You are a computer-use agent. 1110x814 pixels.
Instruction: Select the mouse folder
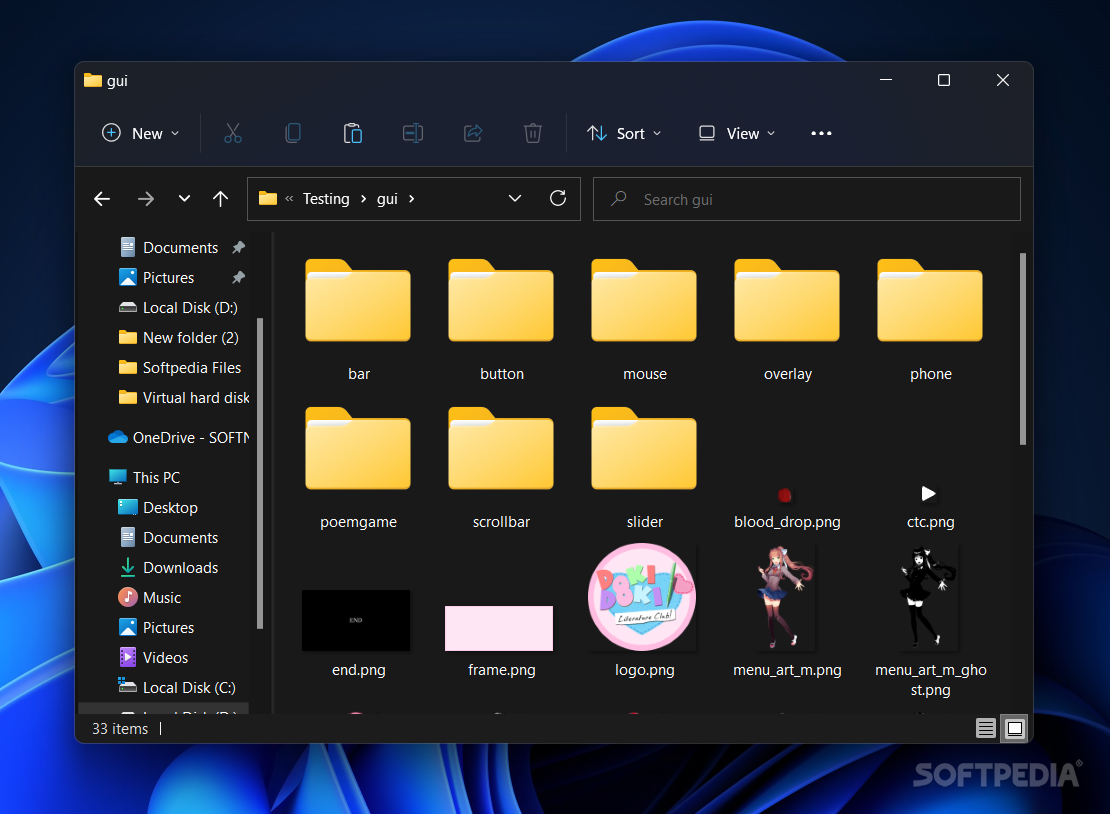click(x=644, y=321)
